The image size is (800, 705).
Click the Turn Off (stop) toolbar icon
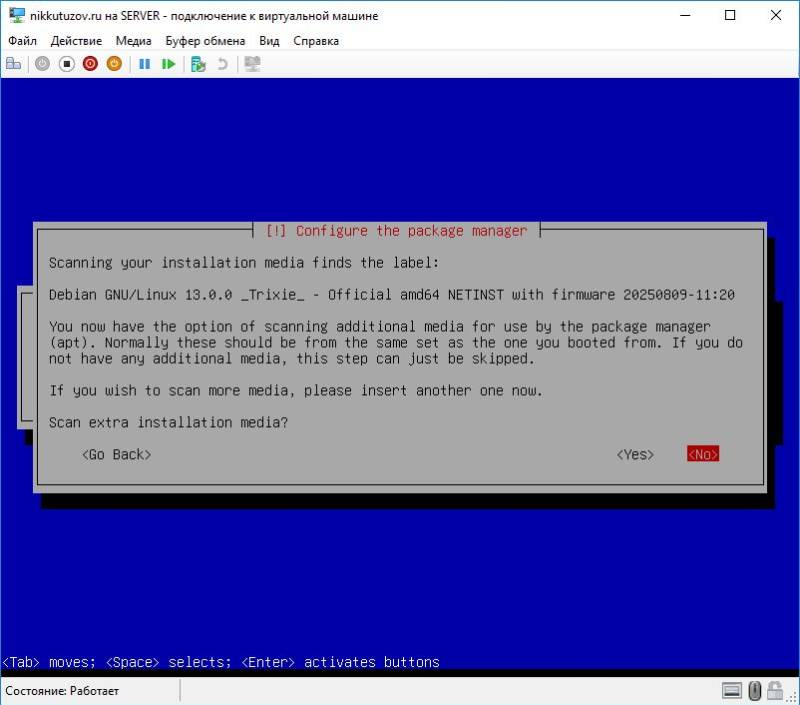click(67, 64)
